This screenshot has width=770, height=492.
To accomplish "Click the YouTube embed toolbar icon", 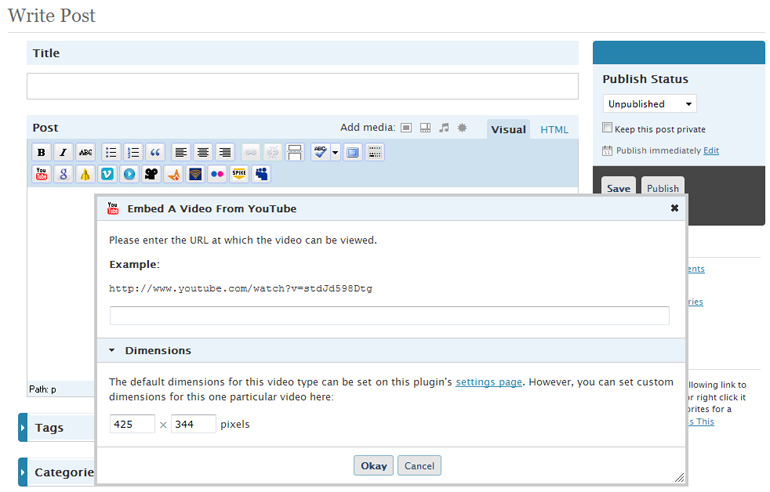I will [41, 174].
